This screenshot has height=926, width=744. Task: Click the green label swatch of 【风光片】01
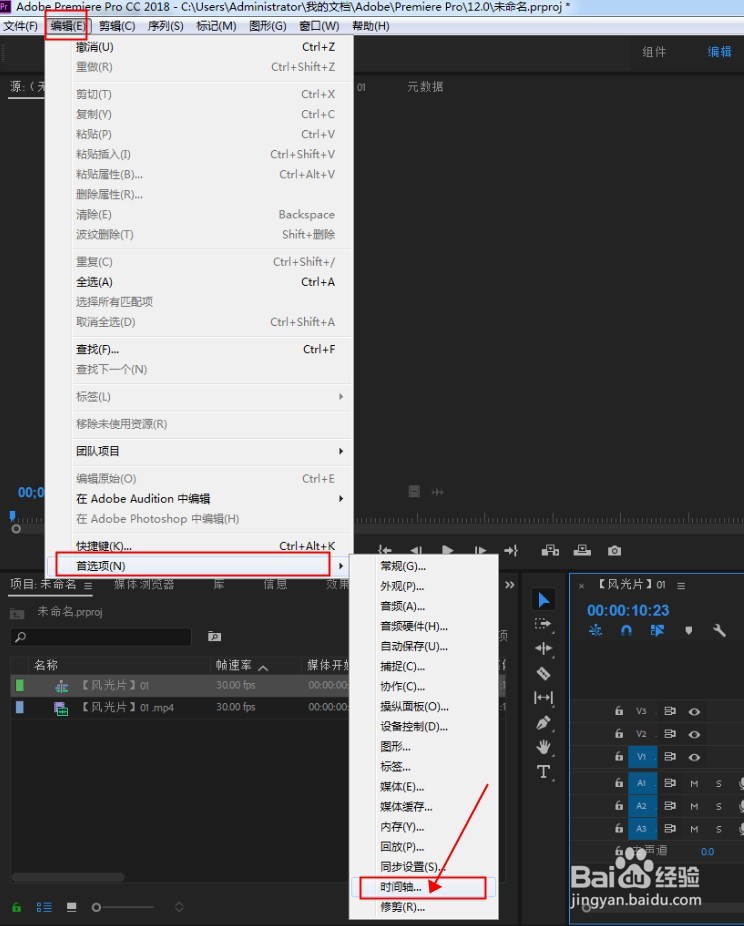tap(19, 685)
